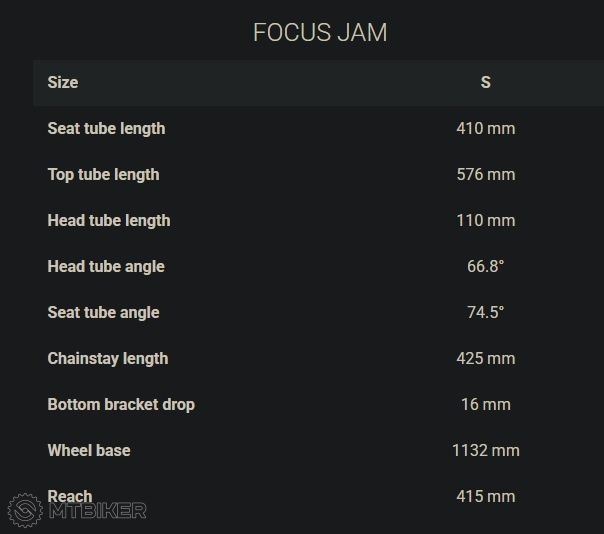Screen dimensions: 604x534
Task: Click the 110 mm value
Action: [485, 220]
